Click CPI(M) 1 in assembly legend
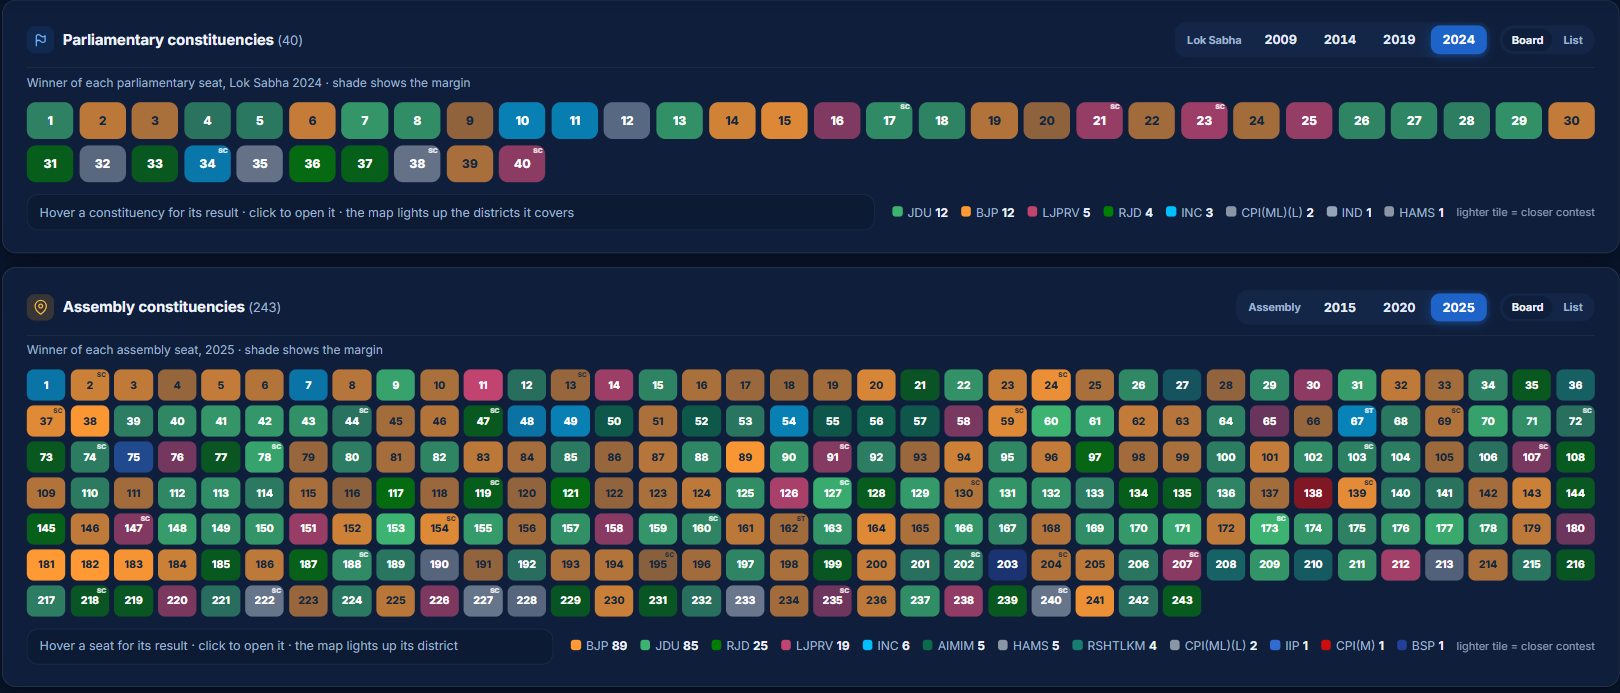Image resolution: width=1620 pixels, height=693 pixels. 1352,645
